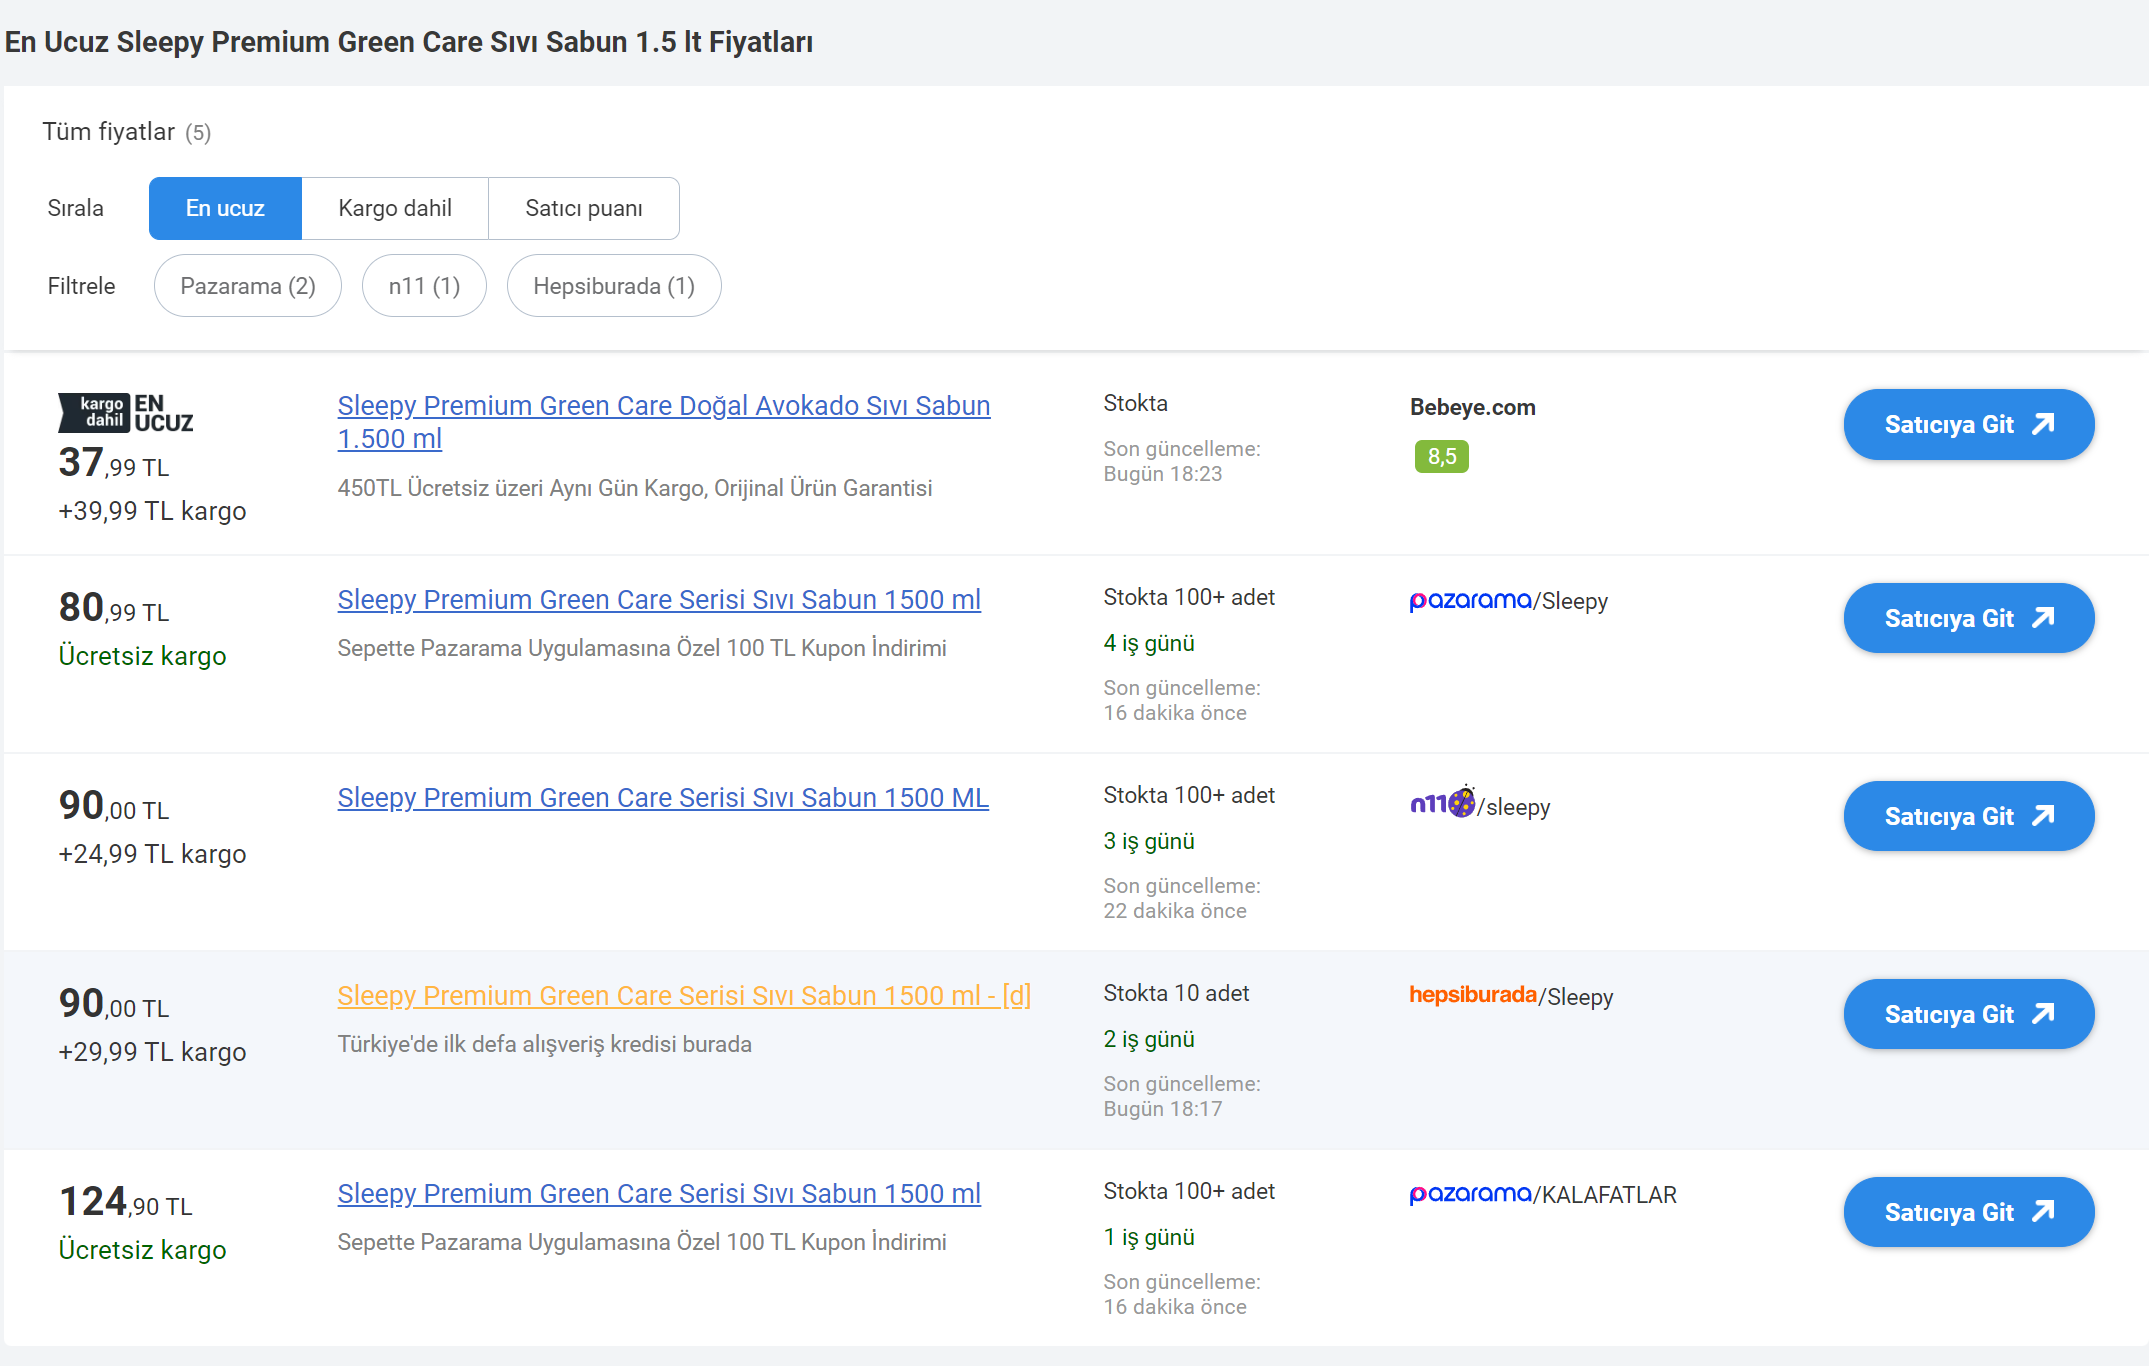
Task: Click the kargo dahil EN UCUZ badge
Action: click(x=126, y=413)
